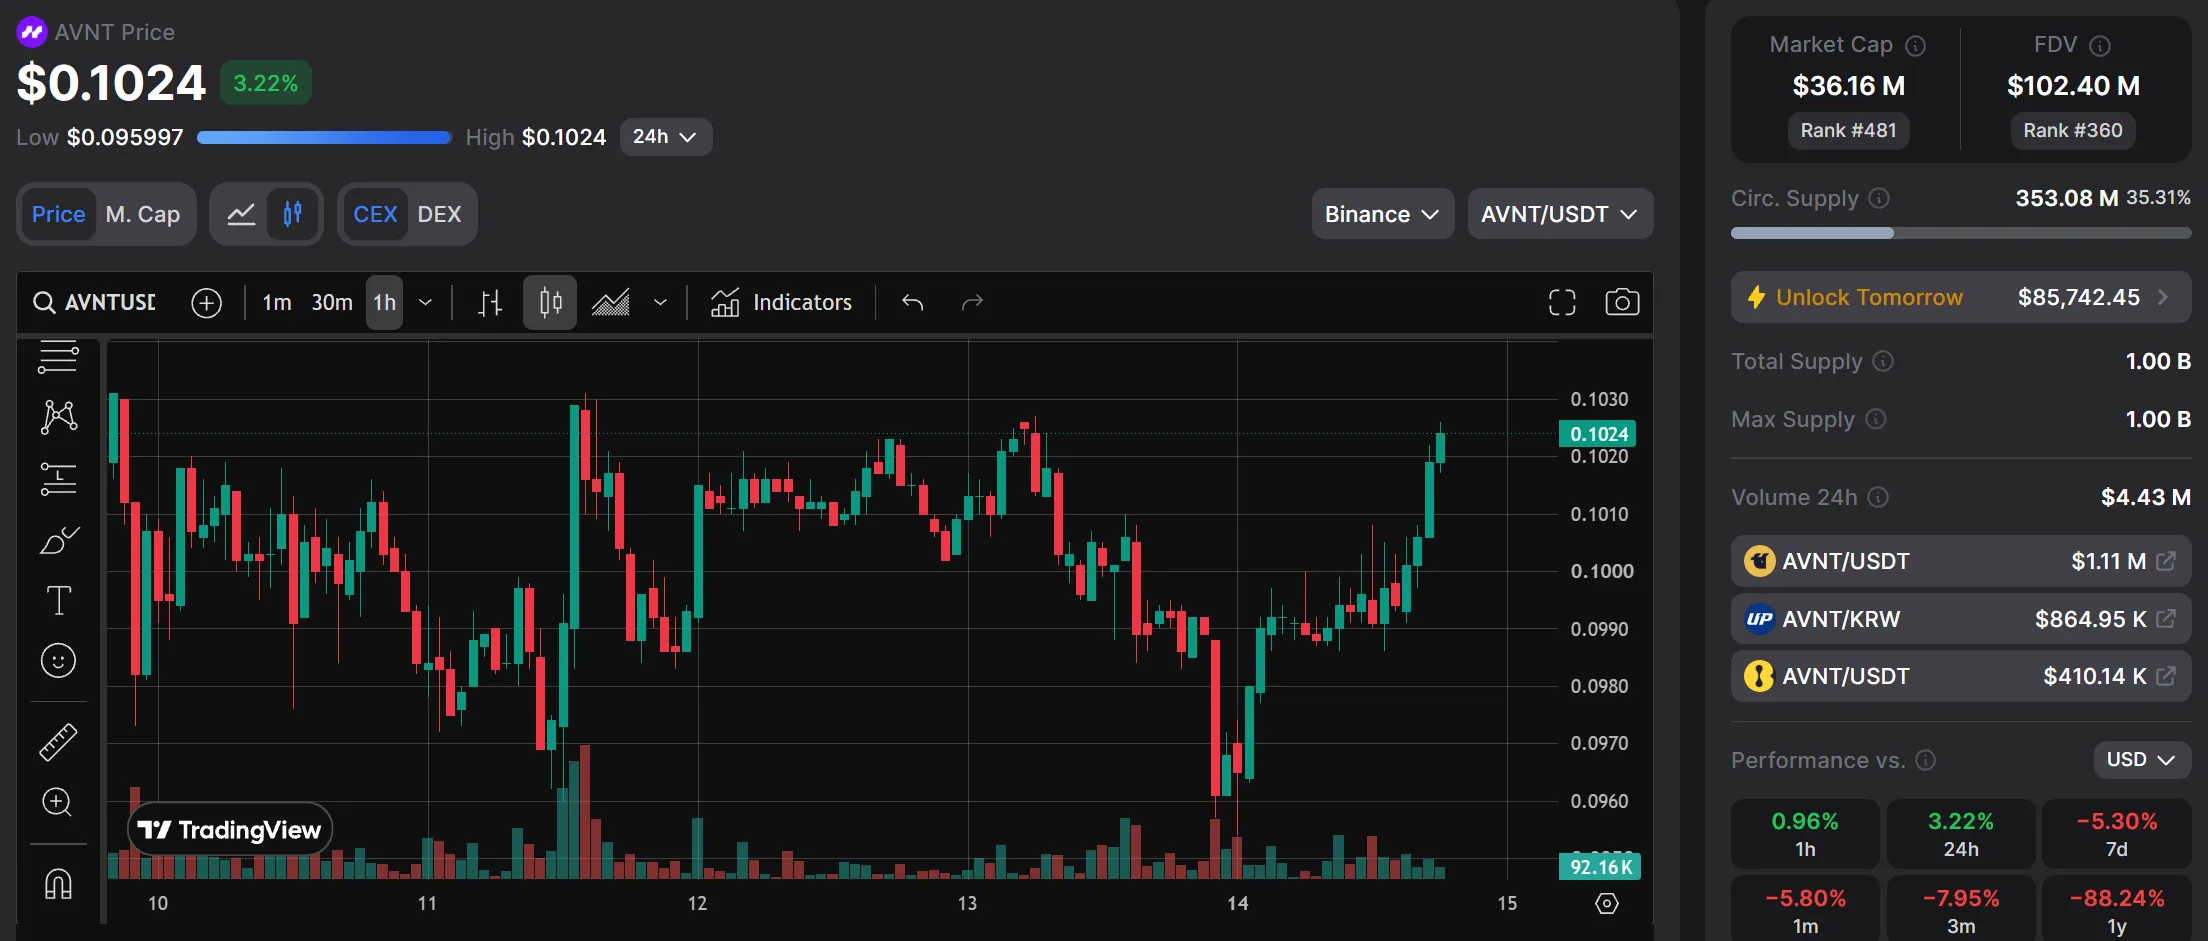Viewport: 2208px width, 941px height.
Task: Open the AVNT/KRW market link
Action: click(1961, 619)
